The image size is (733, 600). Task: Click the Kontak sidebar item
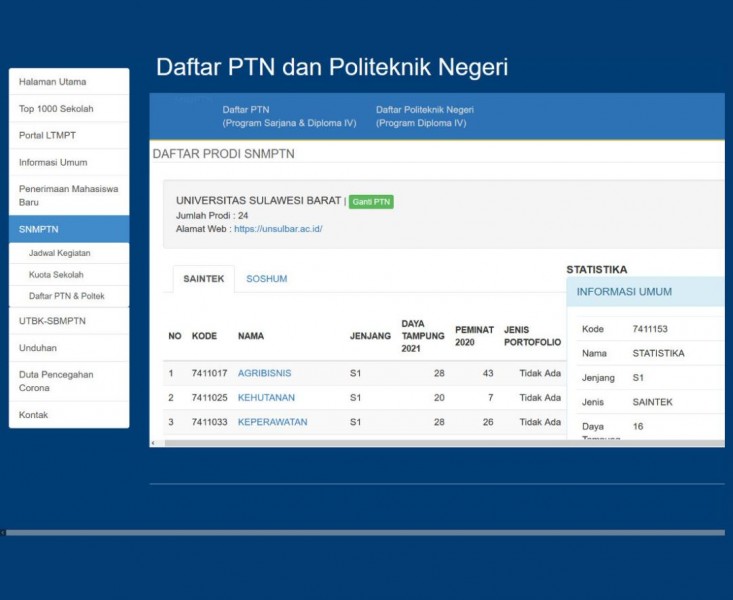[34, 415]
